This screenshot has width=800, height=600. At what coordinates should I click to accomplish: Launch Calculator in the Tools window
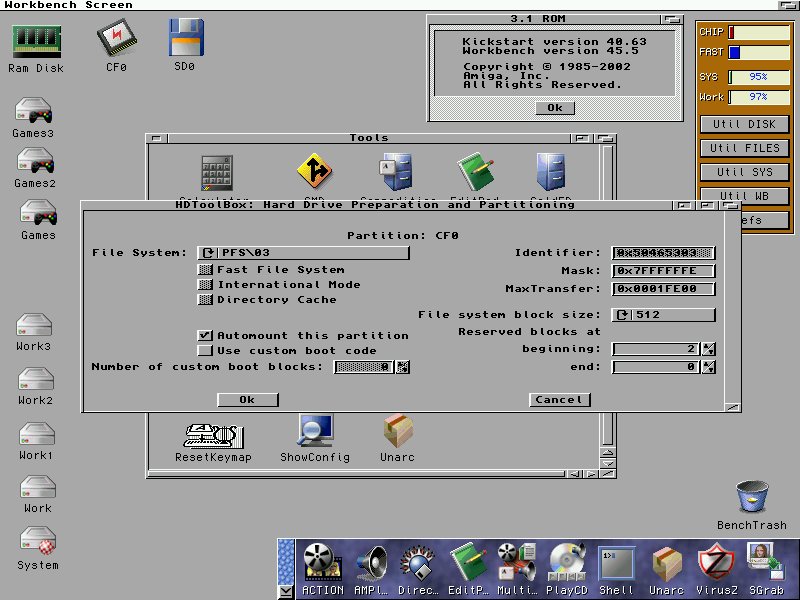click(217, 173)
